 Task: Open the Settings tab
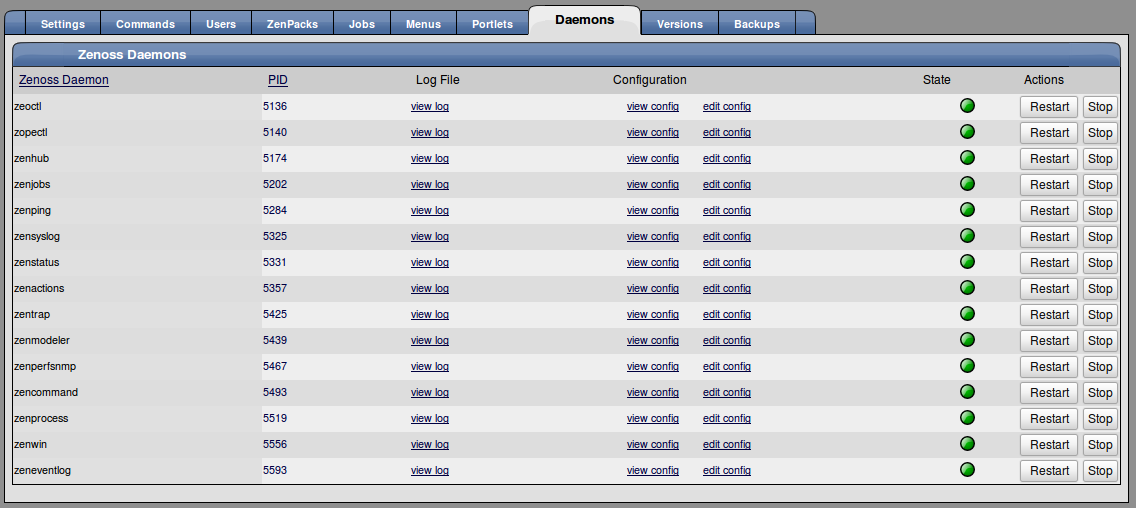(63, 24)
